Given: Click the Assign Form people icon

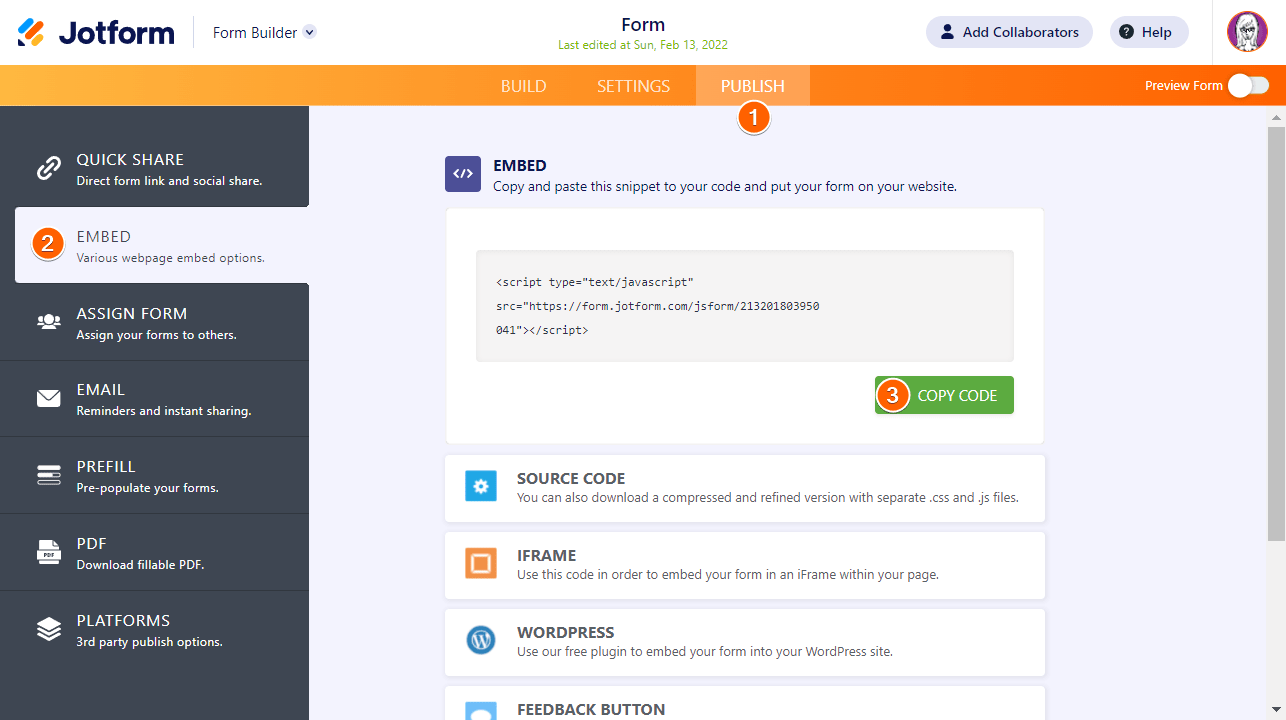Looking at the screenshot, I should tap(48, 322).
